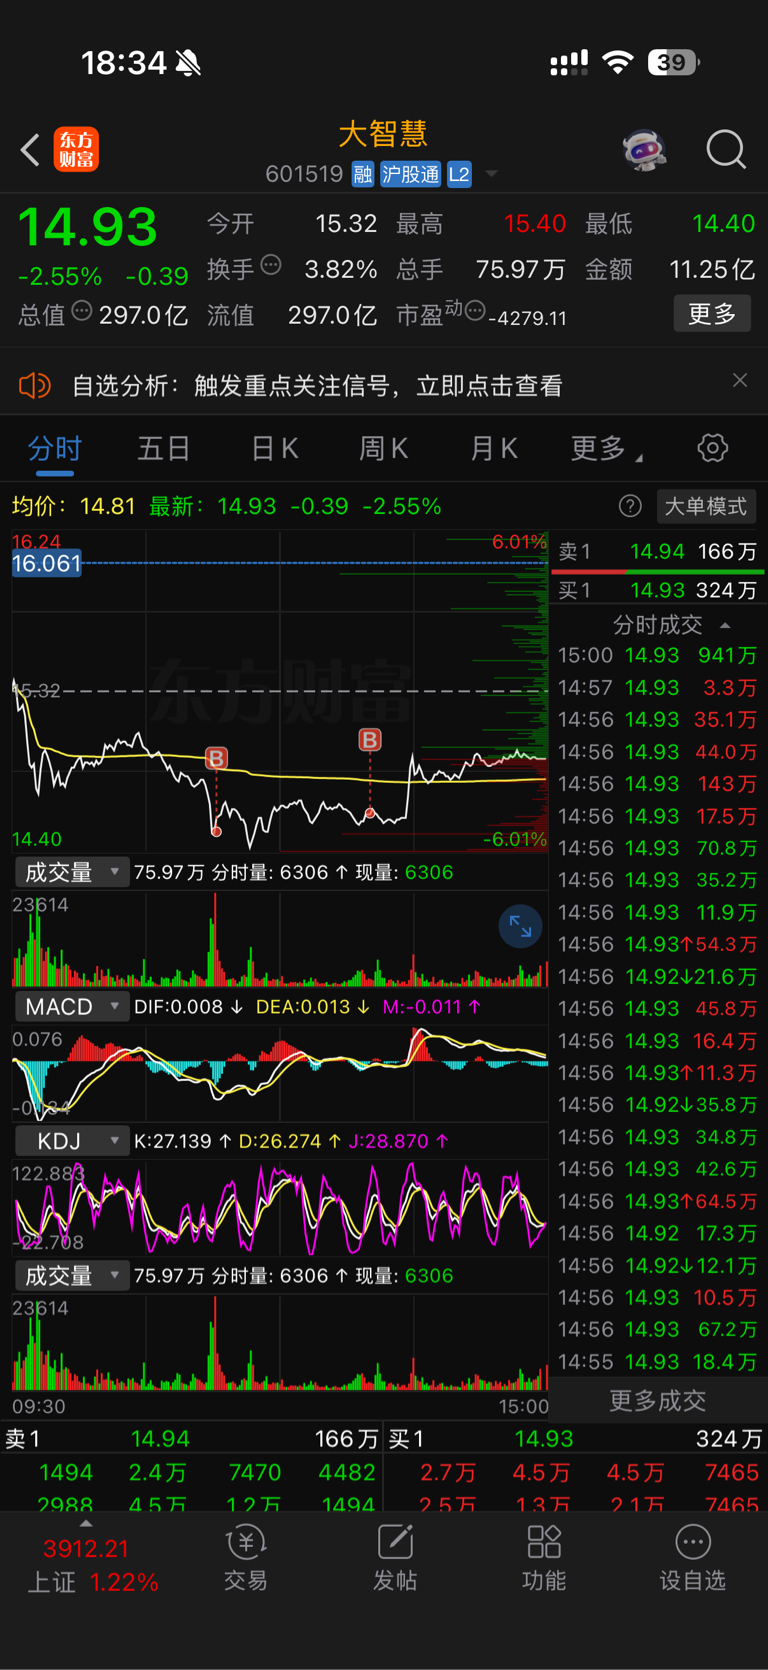
Task: Tap the 卖1 14.94 order row in side panel
Action: (657, 552)
